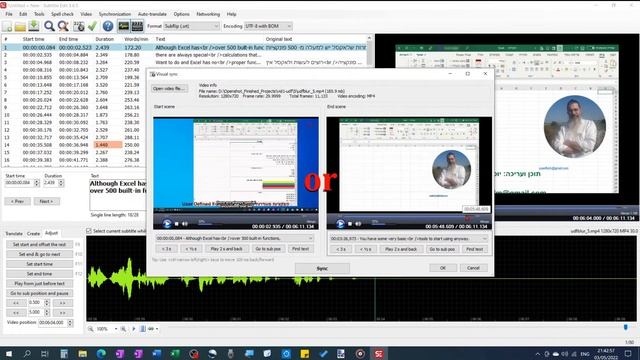The width and height of the screenshot is (640, 360).
Task: Click the waveform zoom out magnifier icon
Action: click(90, 329)
